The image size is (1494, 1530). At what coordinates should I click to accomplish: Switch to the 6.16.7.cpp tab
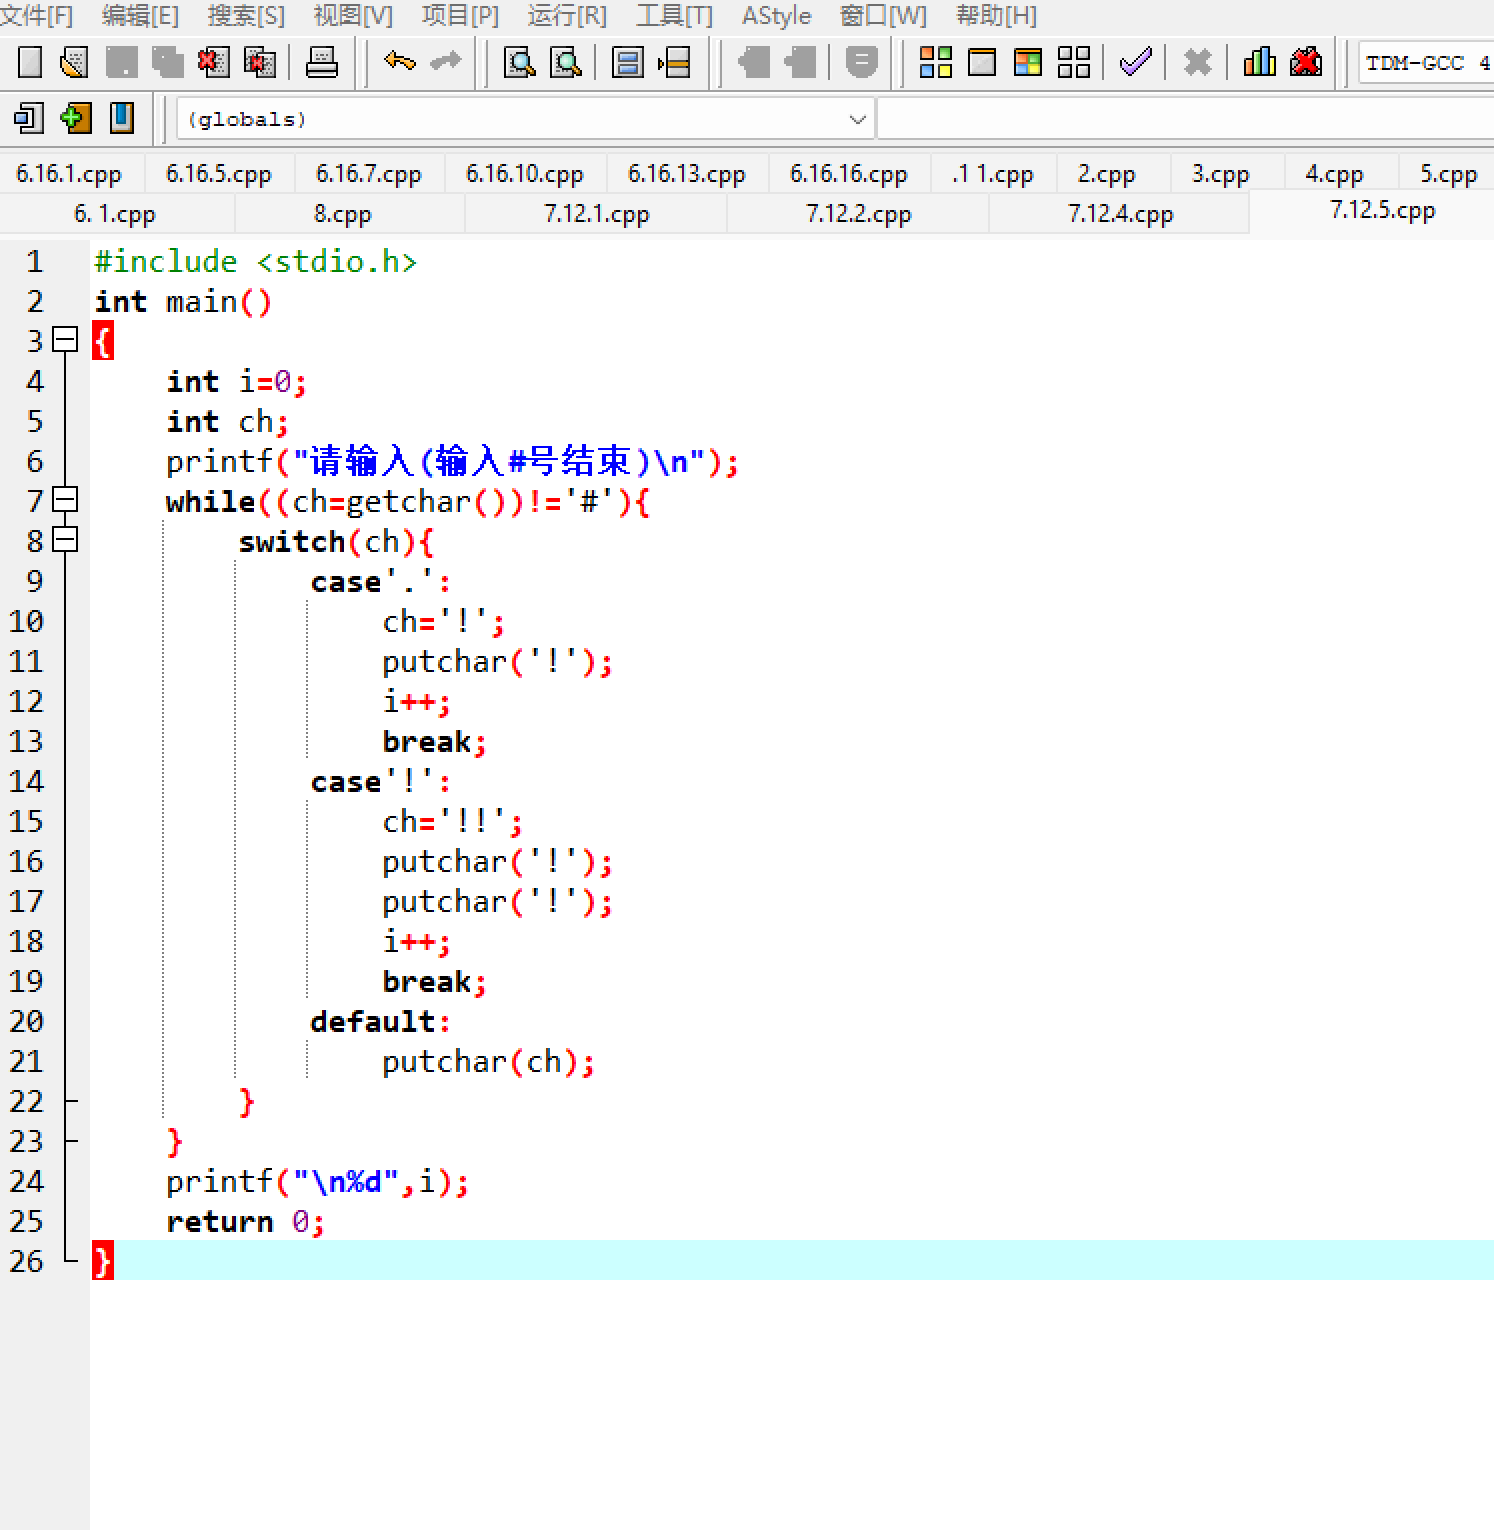pos(369,173)
